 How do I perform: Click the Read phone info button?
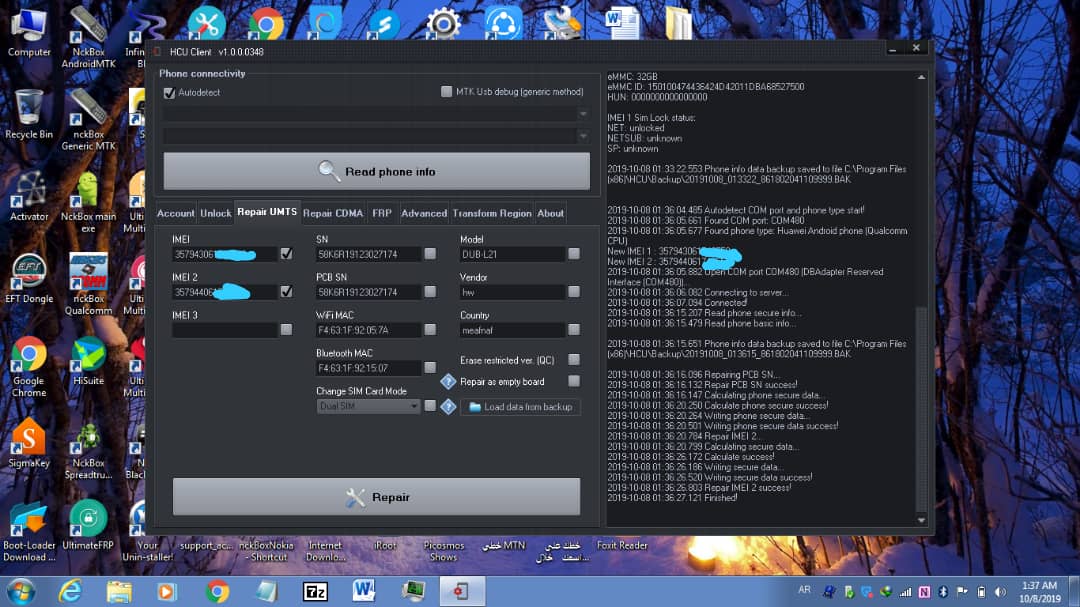point(377,172)
